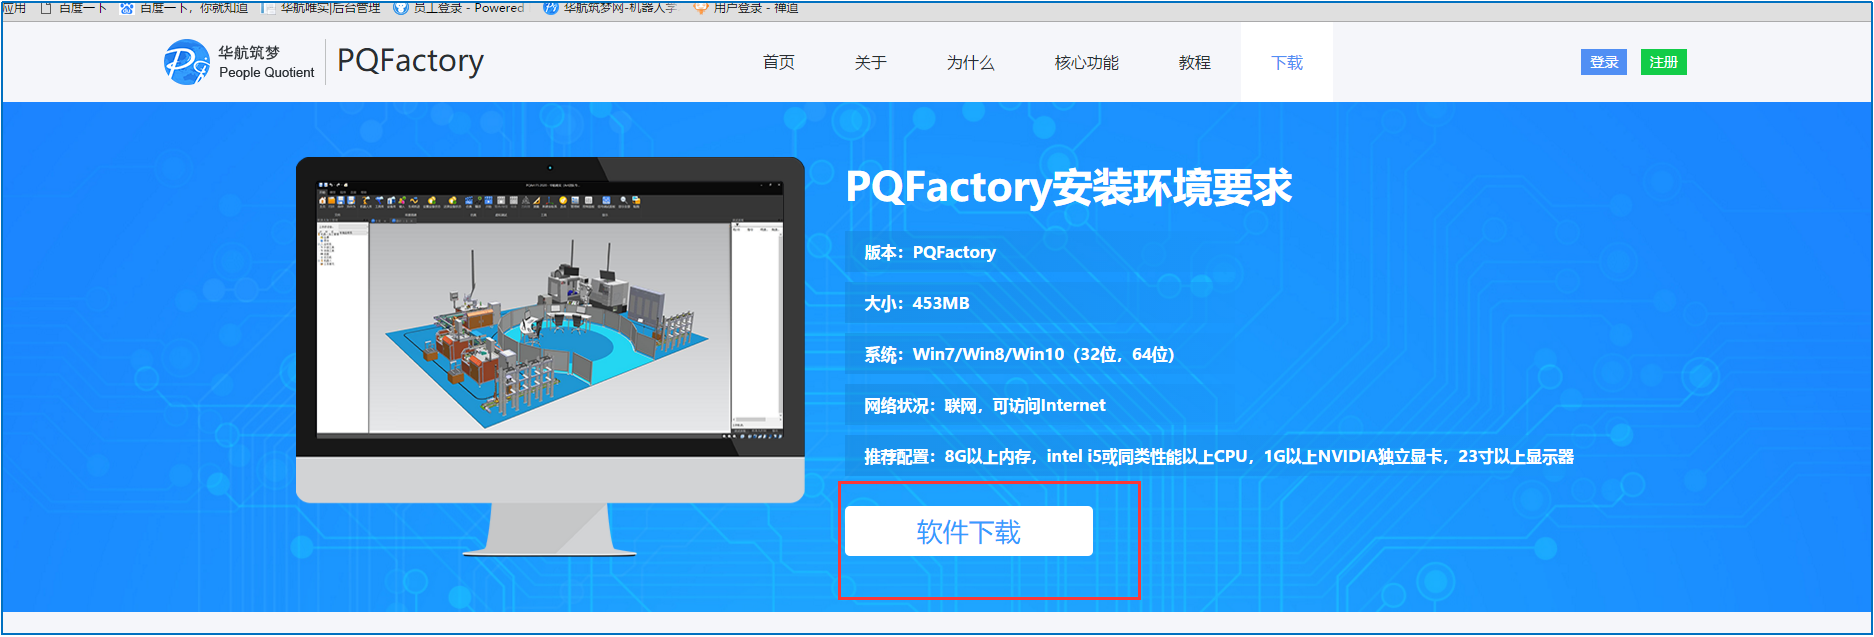Click the 软件下载 button
The width and height of the screenshot is (1874, 637).
click(969, 531)
